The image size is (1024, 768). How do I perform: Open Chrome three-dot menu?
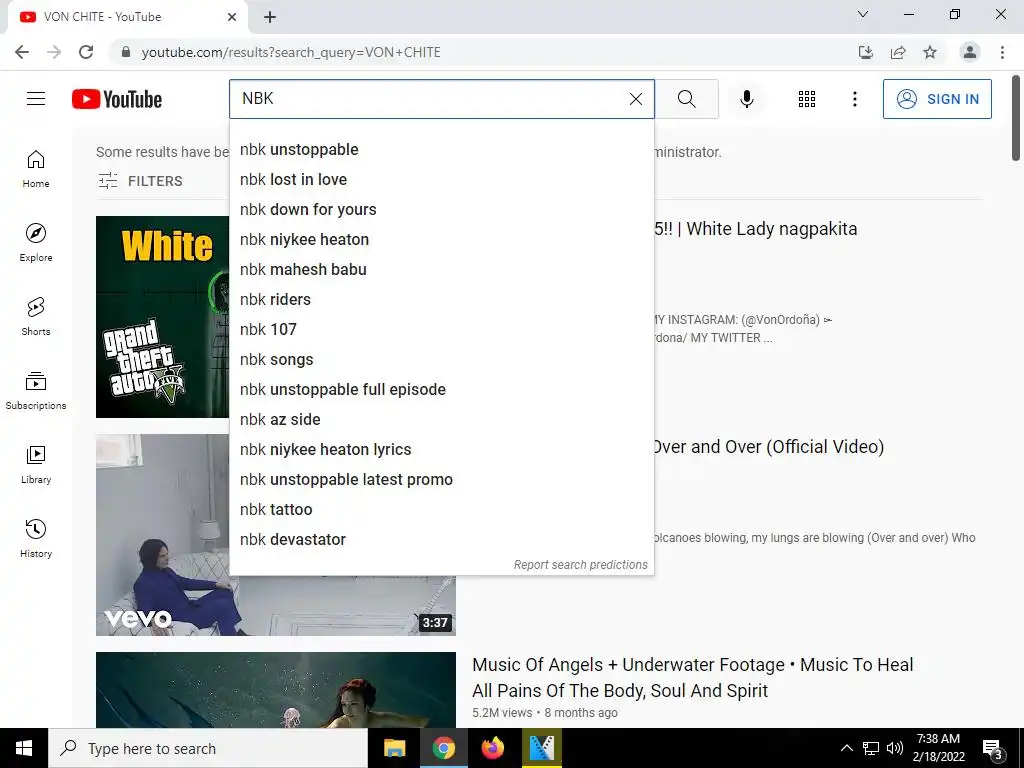point(1002,52)
